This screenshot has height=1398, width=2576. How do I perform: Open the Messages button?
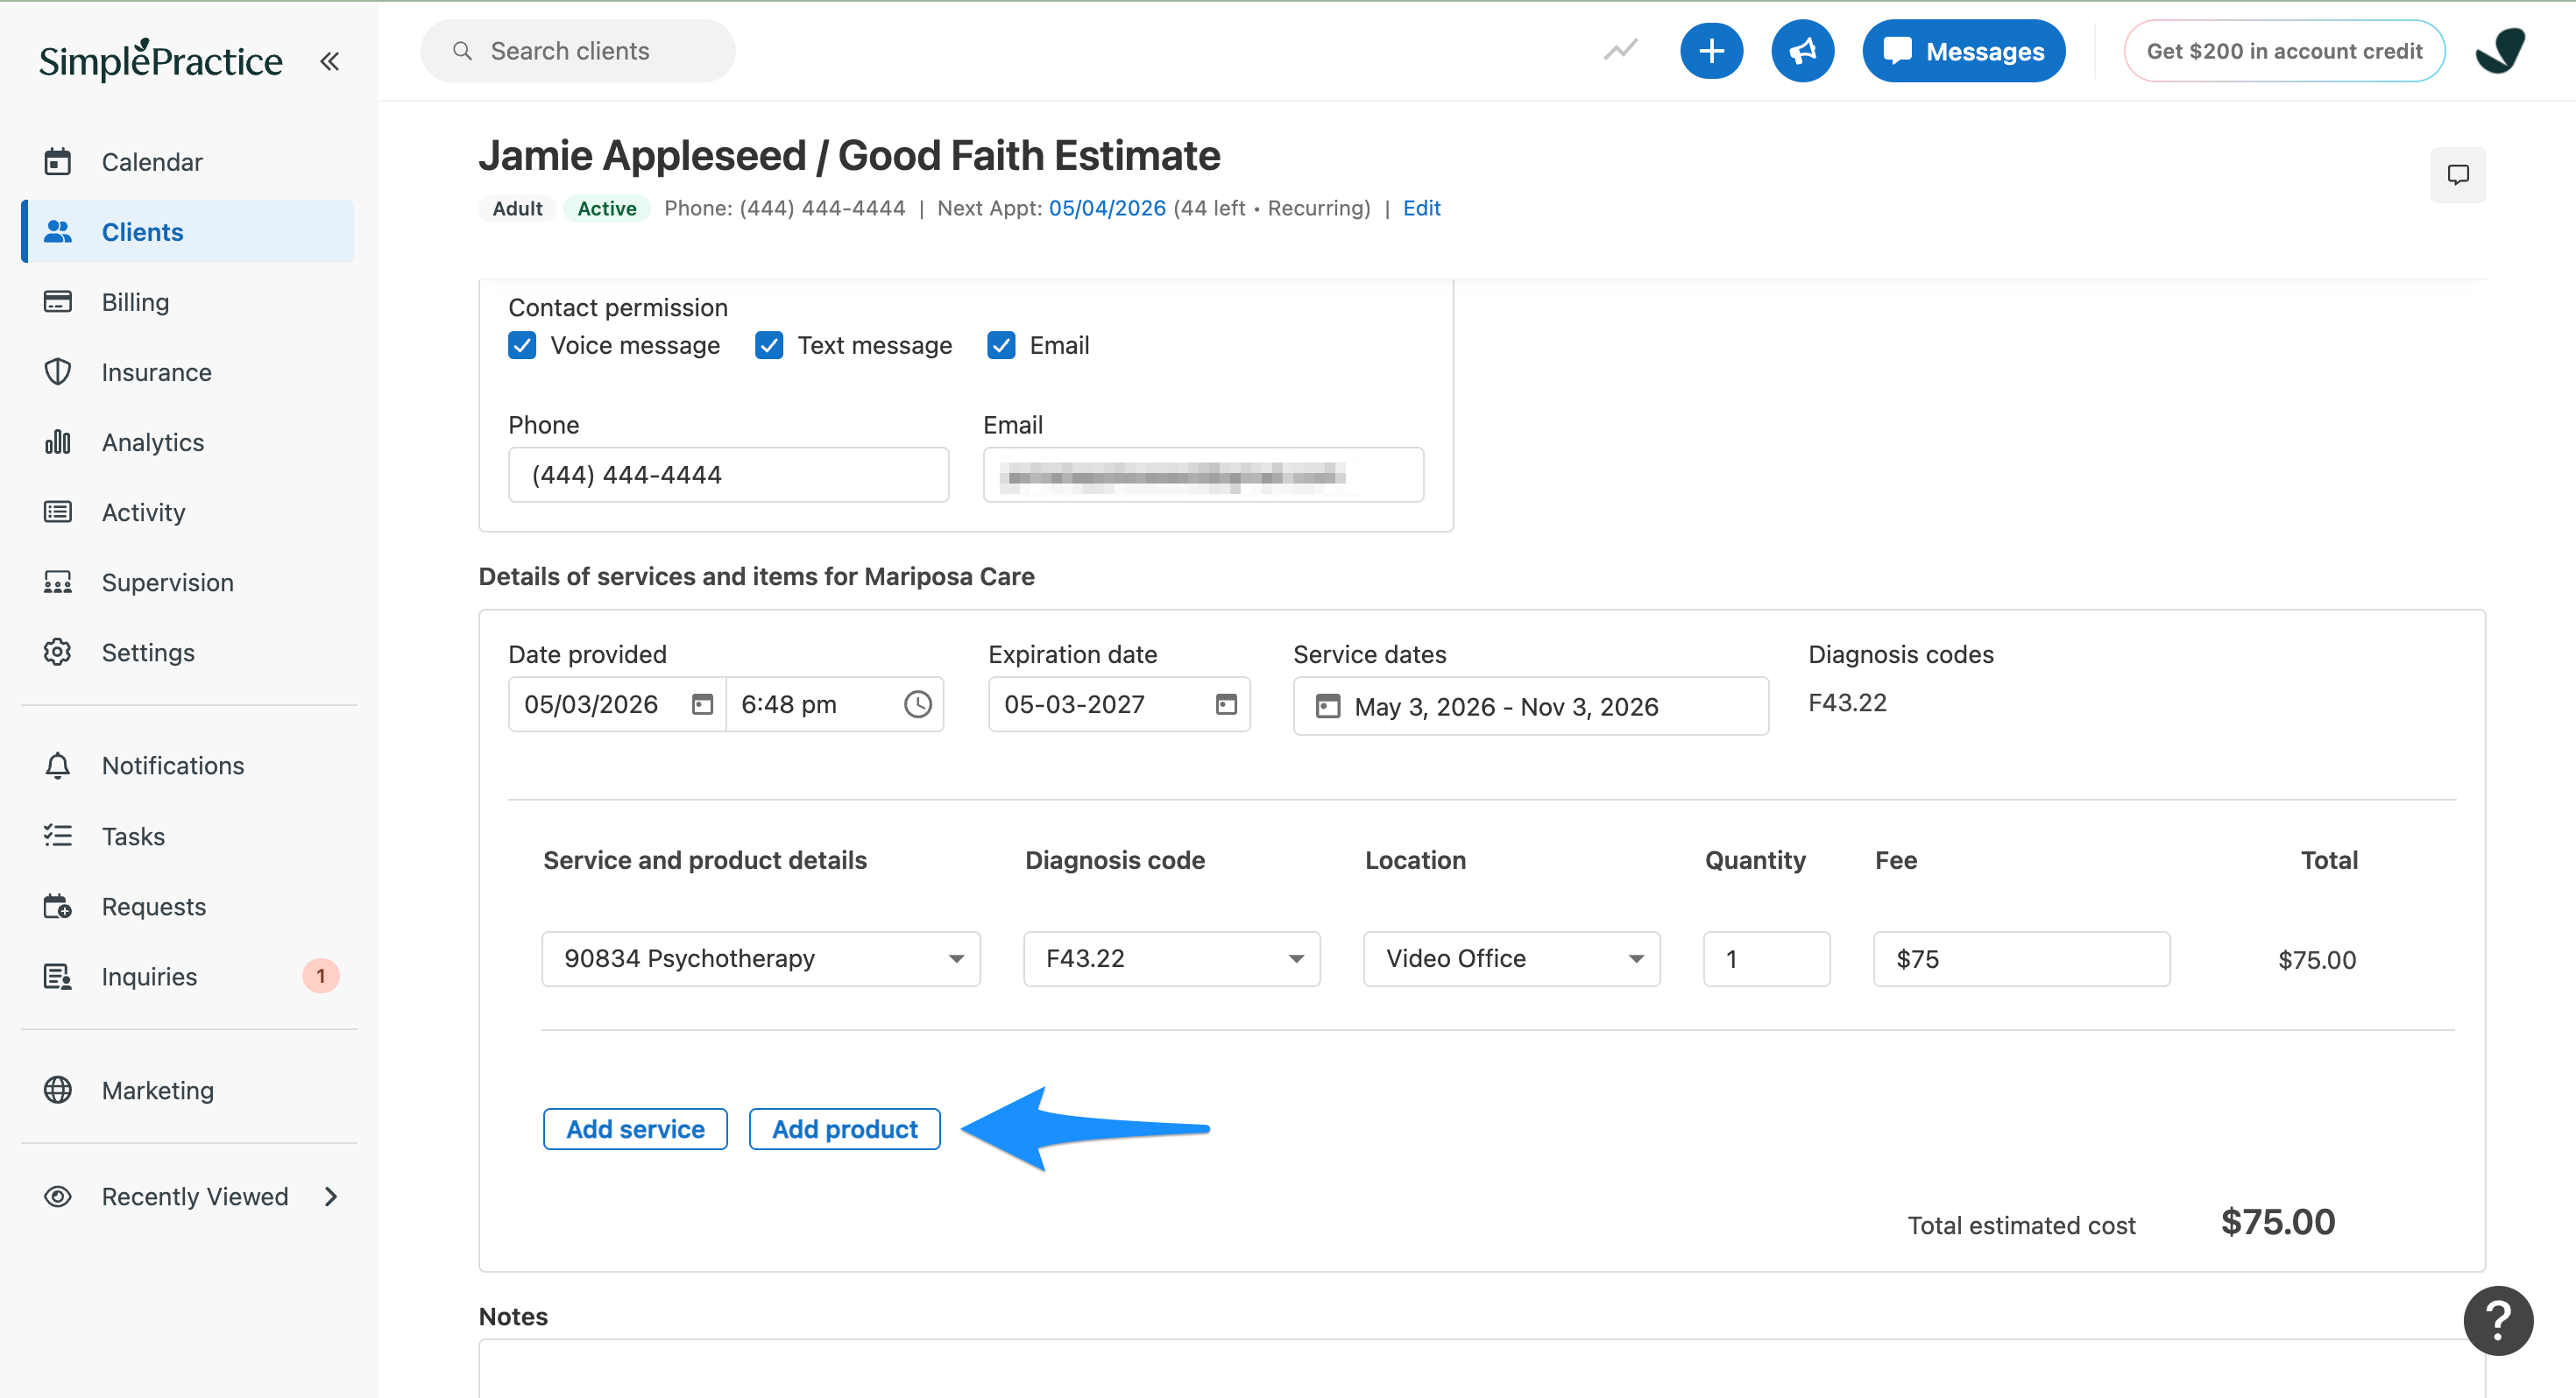coord(1963,50)
